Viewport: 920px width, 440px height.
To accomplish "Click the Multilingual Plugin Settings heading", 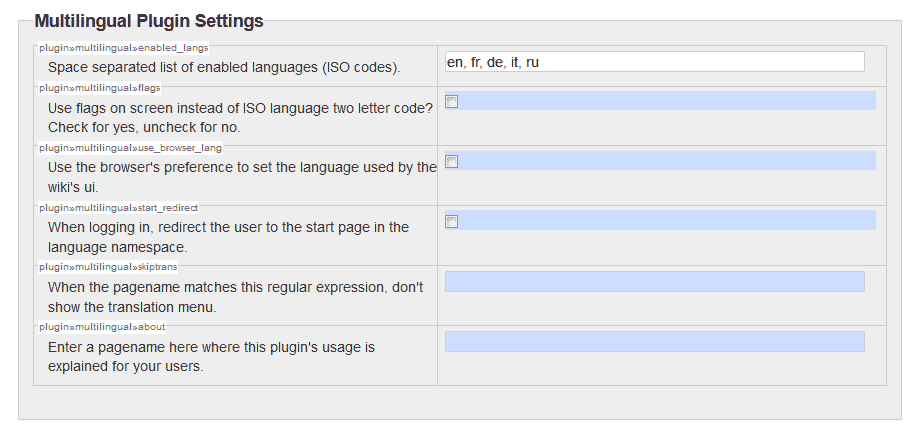I will coord(149,20).
